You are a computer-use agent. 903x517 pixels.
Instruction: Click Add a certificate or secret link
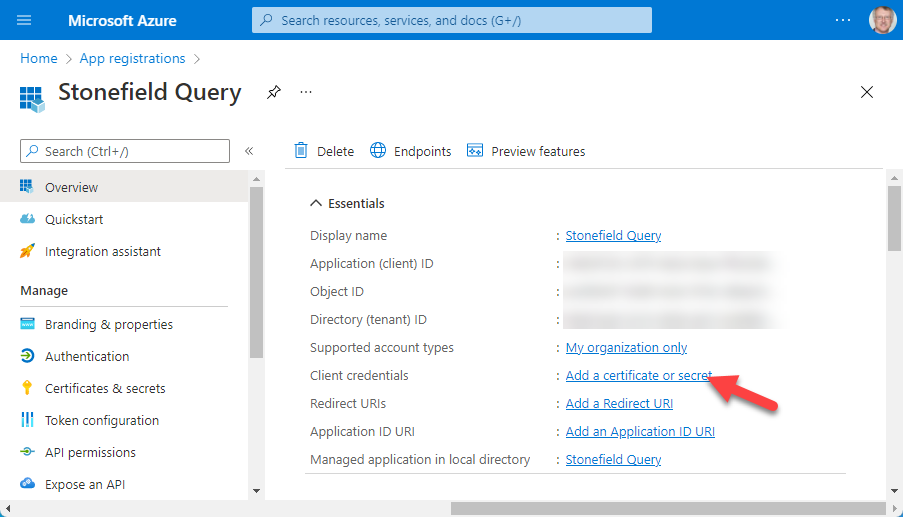(x=638, y=376)
